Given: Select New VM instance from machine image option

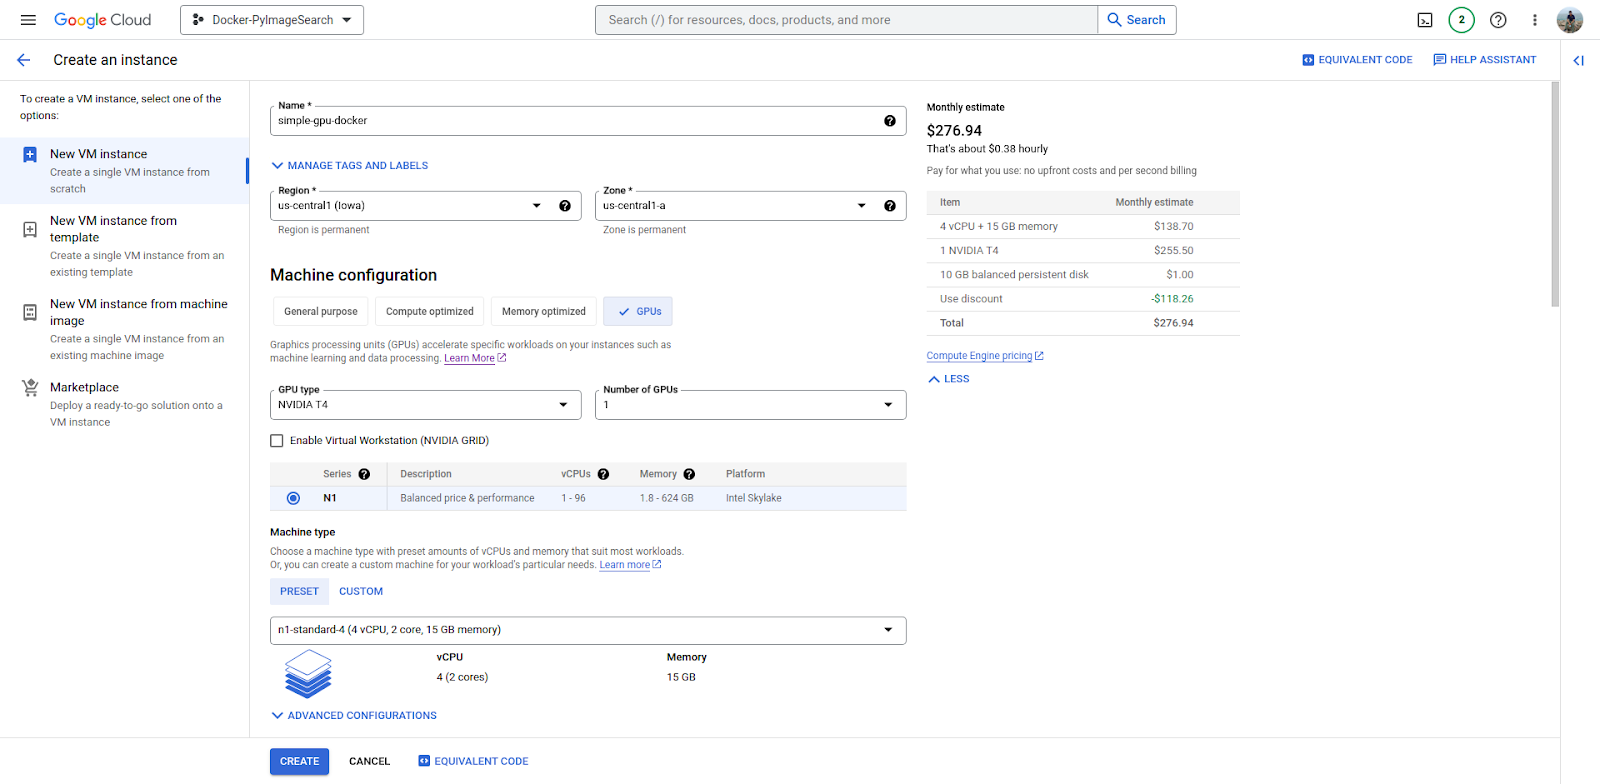Looking at the screenshot, I should point(124,329).
